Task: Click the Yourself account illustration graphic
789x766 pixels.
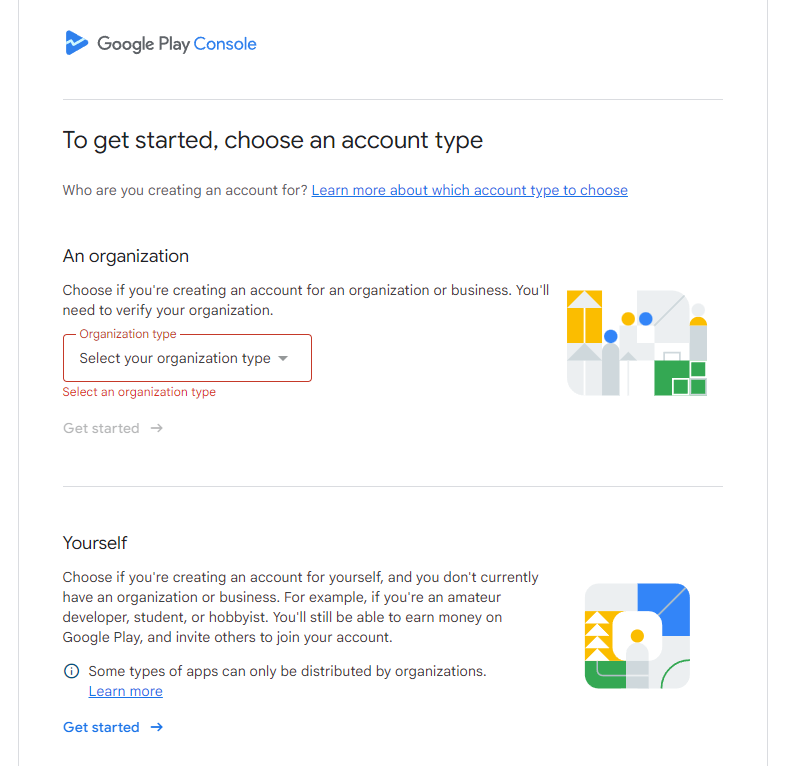Action: [x=637, y=636]
